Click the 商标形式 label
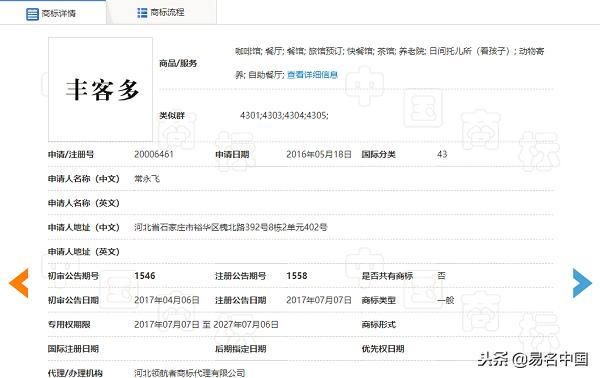600x378 pixels. point(378,324)
